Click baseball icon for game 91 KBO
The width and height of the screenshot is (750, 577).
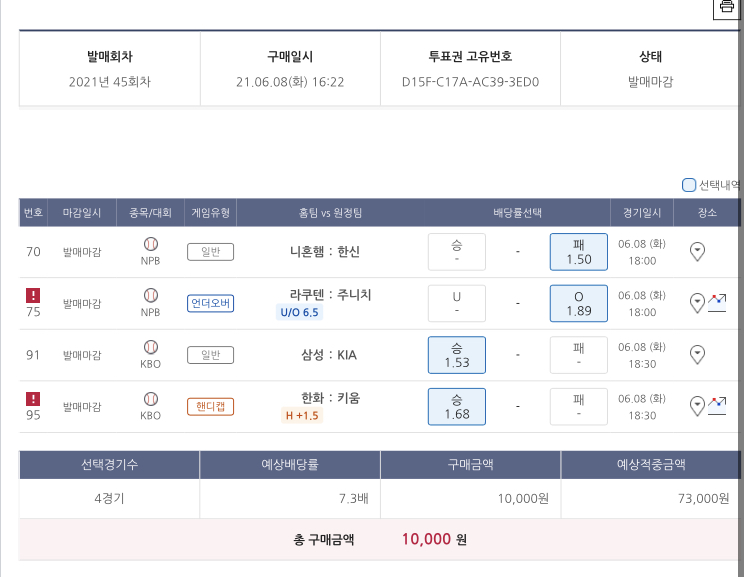click(151, 347)
